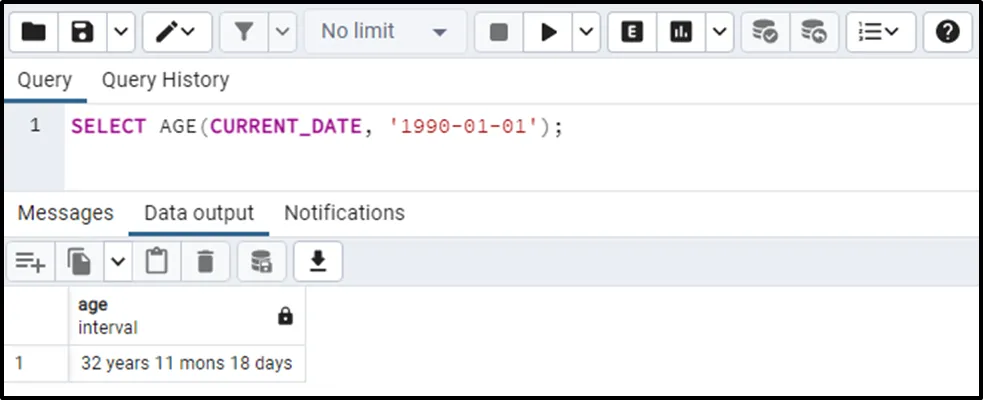Stop the running query
The width and height of the screenshot is (983, 400).
pos(499,32)
